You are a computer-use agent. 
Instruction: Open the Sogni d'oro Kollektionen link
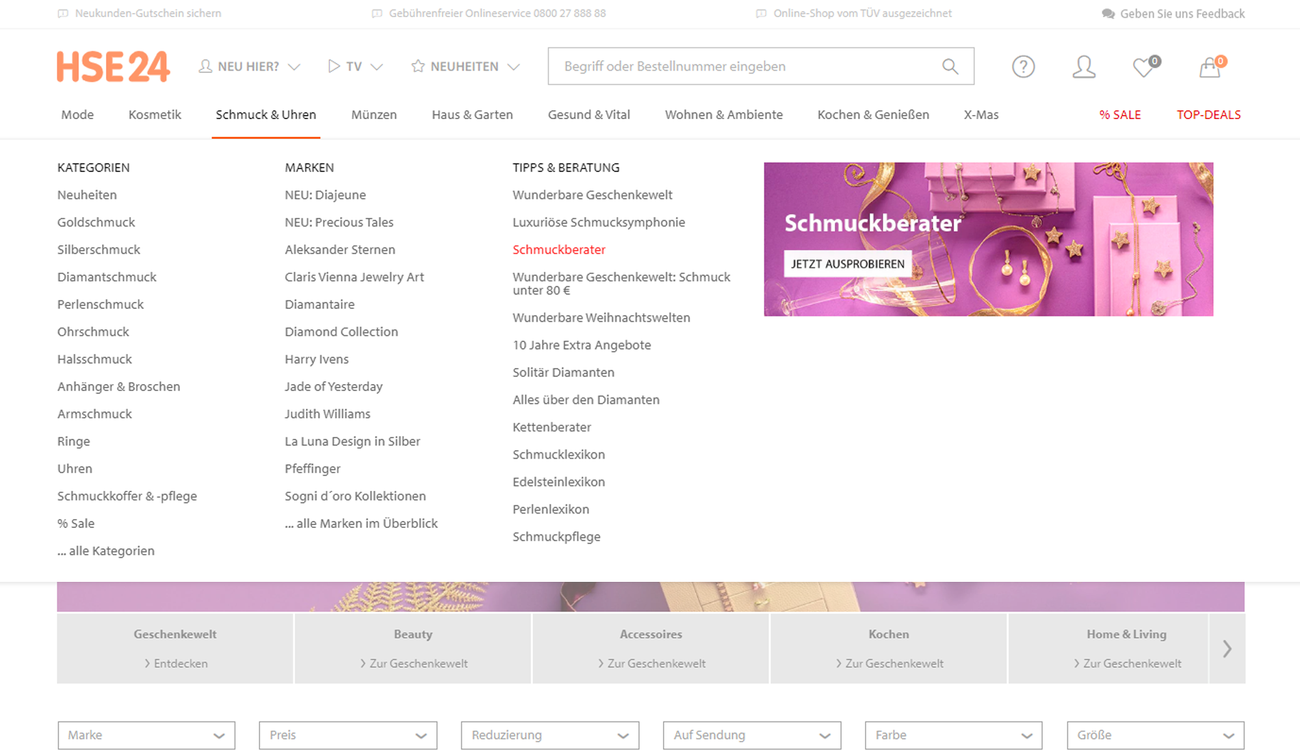coord(355,496)
